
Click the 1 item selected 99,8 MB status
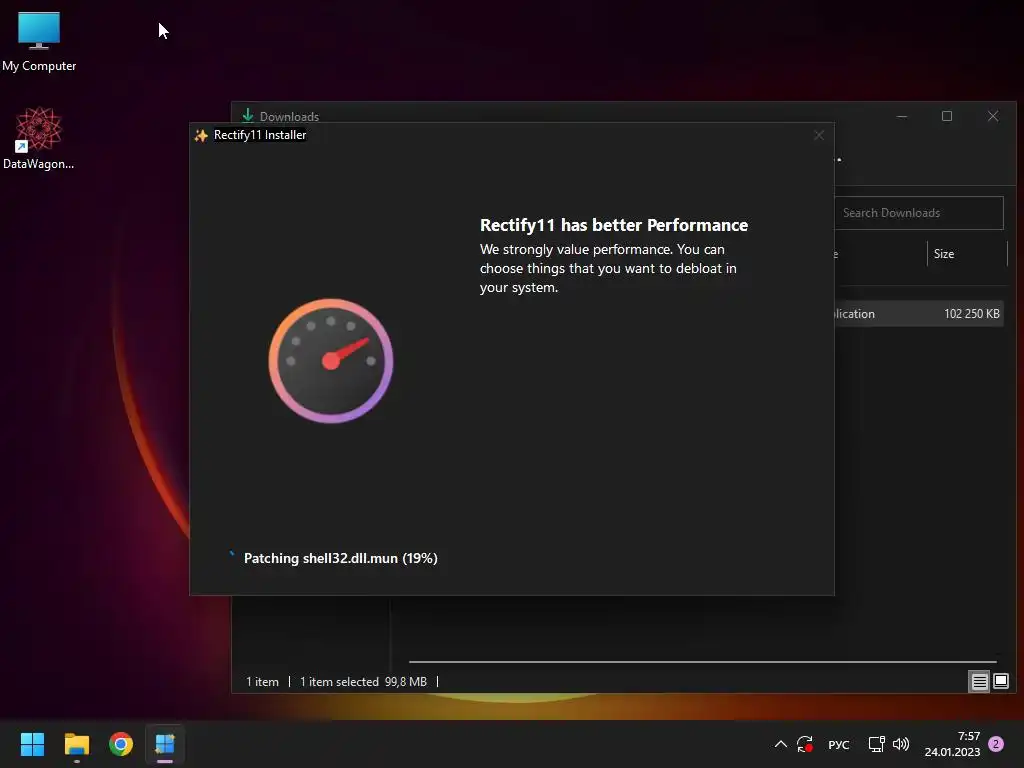[363, 682]
